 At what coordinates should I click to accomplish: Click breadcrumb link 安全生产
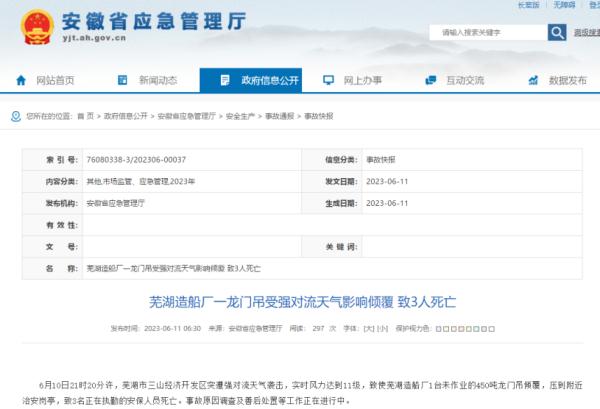240,116
